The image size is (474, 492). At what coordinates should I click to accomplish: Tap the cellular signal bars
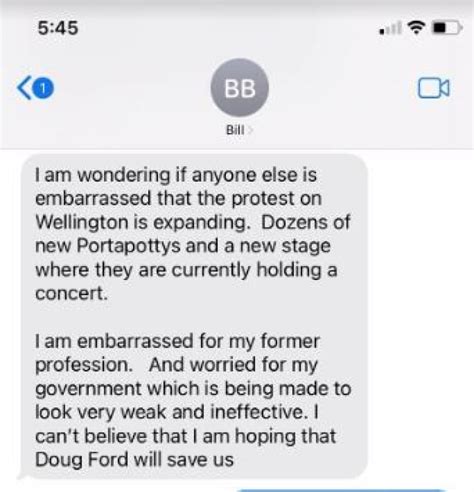click(391, 28)
